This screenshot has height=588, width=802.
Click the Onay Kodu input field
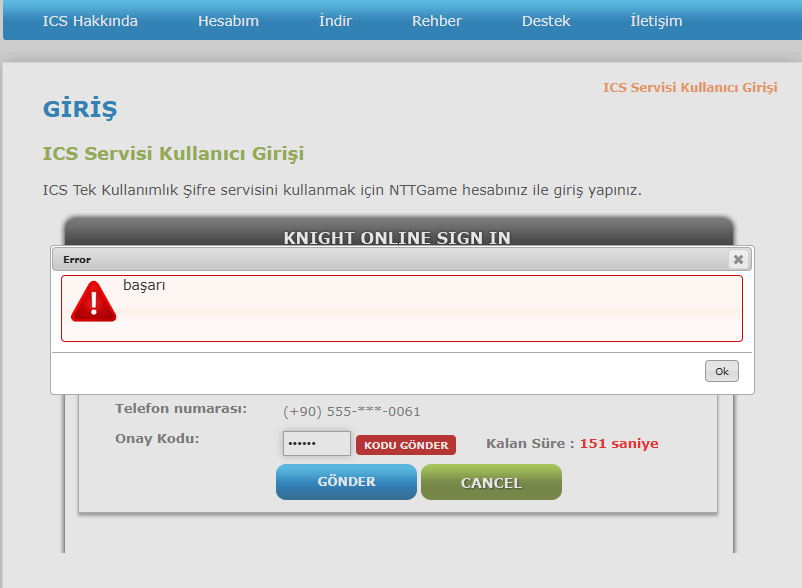click(317, 443)
